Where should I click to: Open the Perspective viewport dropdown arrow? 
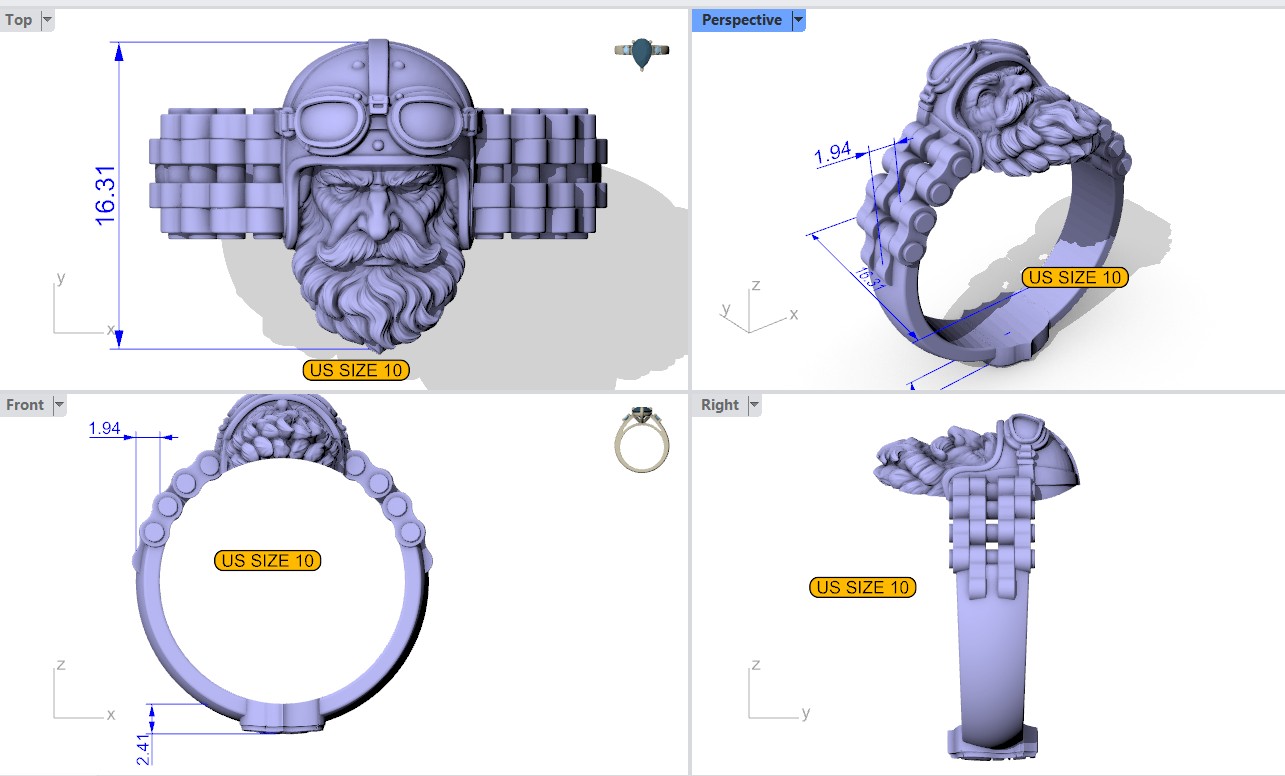798,20
